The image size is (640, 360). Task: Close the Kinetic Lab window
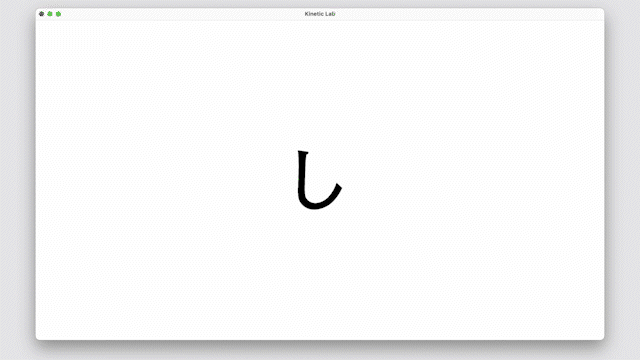tap(41, 14)
